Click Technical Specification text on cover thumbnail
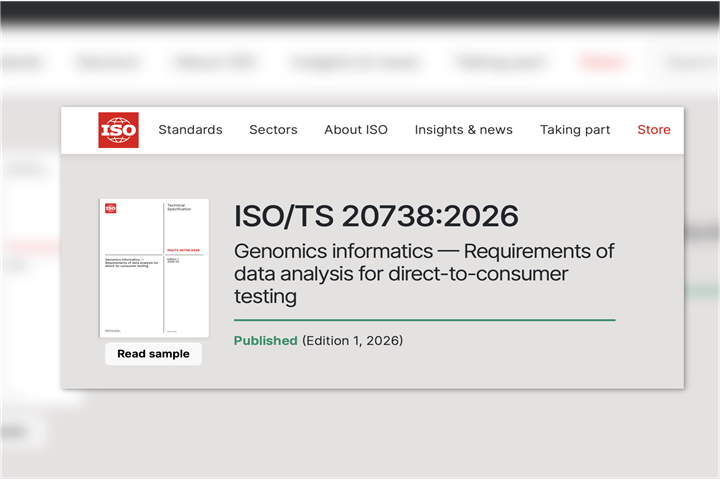The image size is (720, 480). coord(177,210)
